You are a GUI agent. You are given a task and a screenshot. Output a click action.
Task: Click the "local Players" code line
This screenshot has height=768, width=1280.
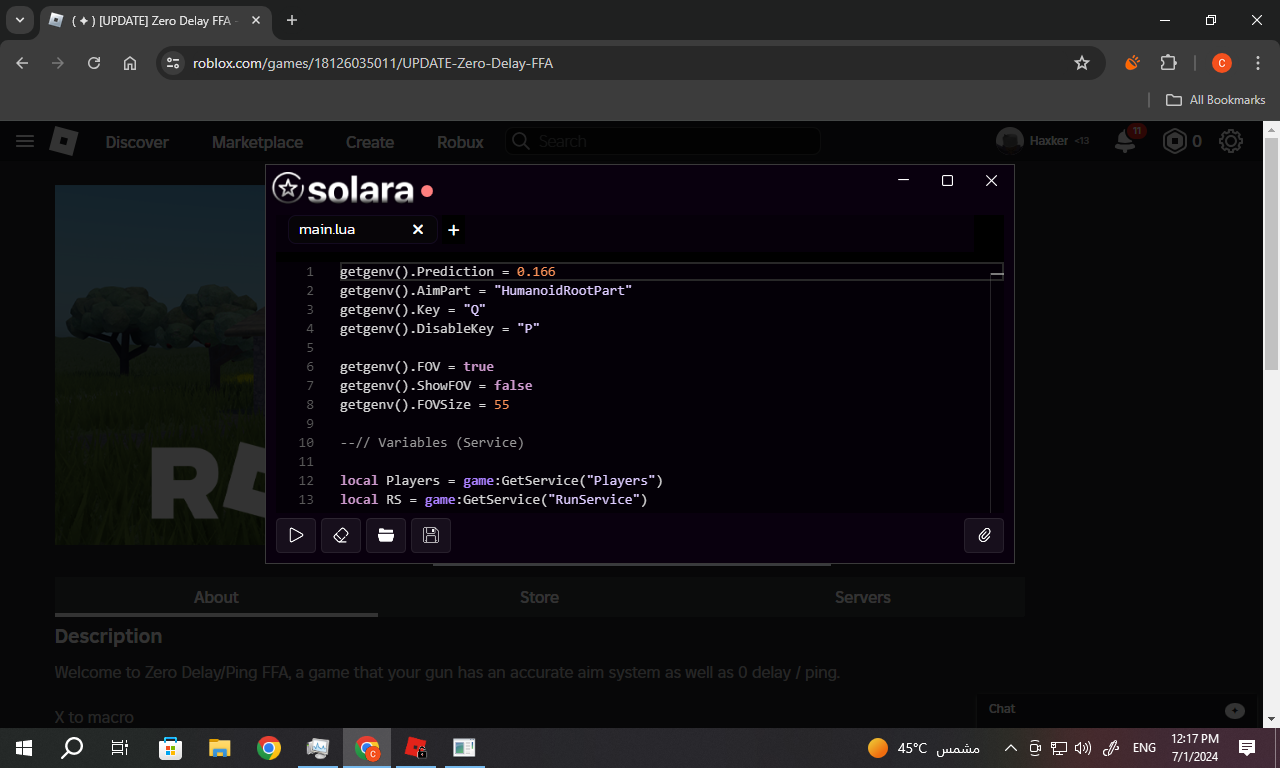[x=502, y=481]
